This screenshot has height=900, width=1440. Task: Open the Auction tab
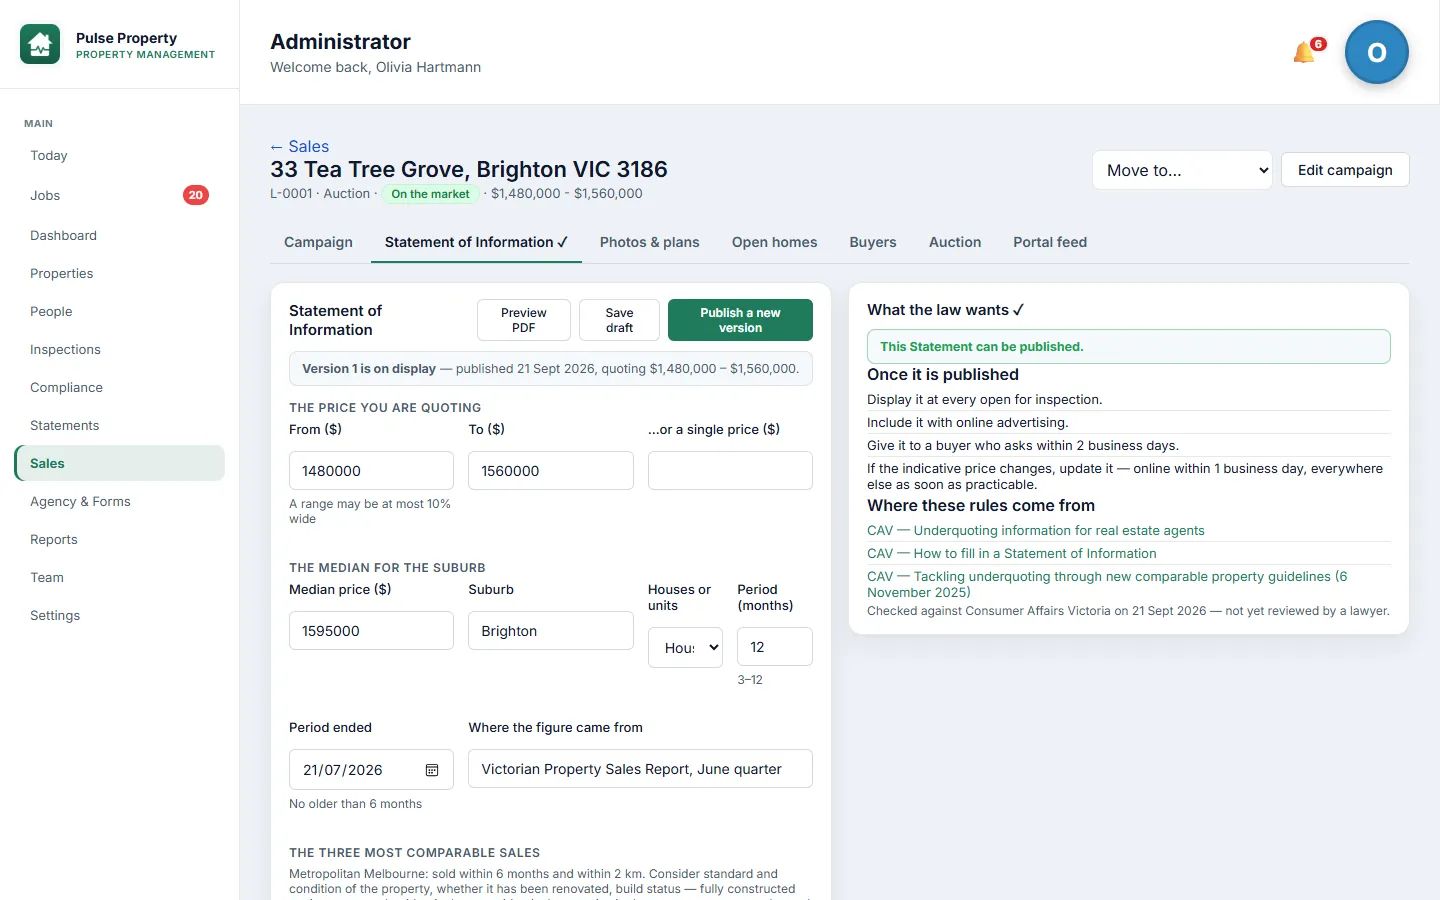point(955,242)
